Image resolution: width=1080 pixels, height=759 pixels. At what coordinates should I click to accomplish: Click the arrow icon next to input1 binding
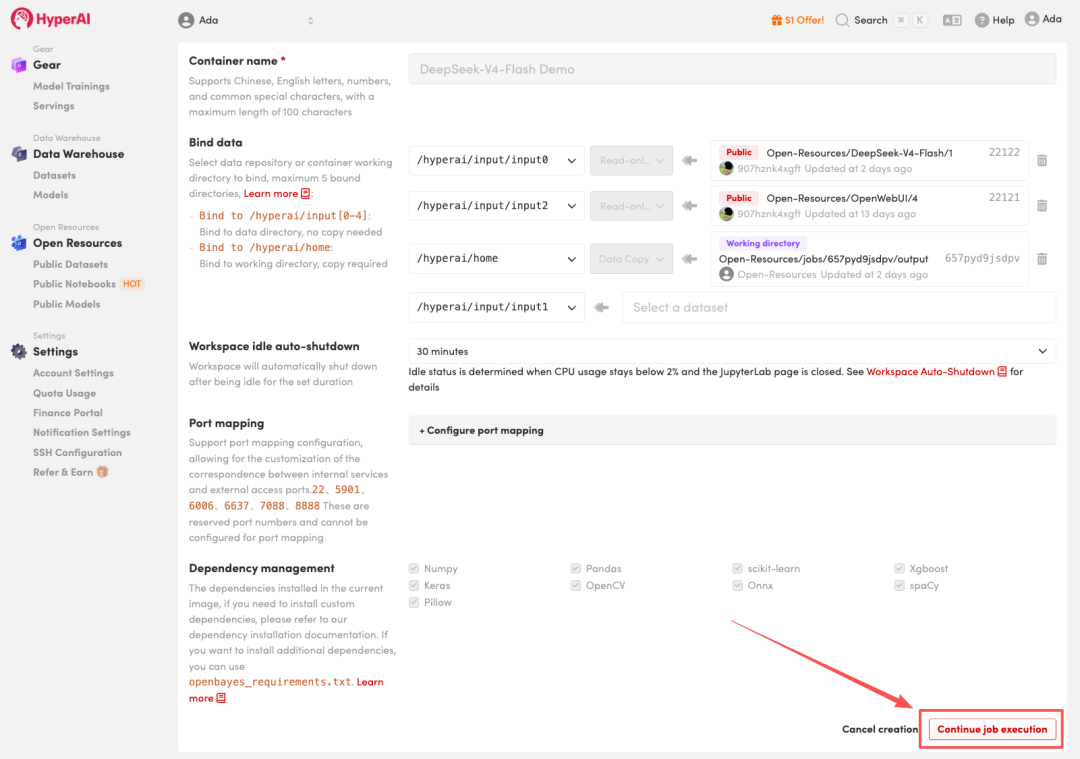(x=601, y=307)
